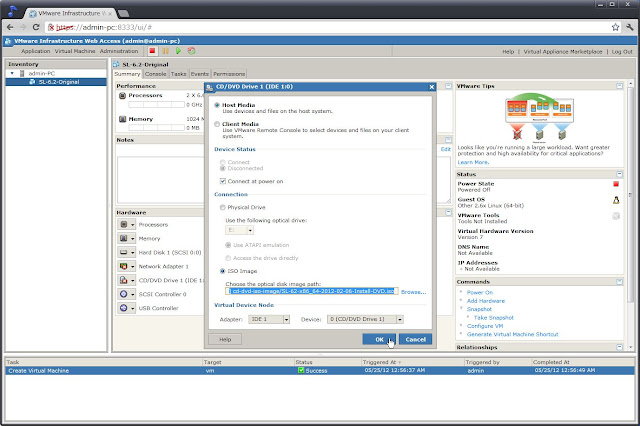Click OK in the CD/DVD Drive dialog
The image size is (640, 426).
click(379, 339)
